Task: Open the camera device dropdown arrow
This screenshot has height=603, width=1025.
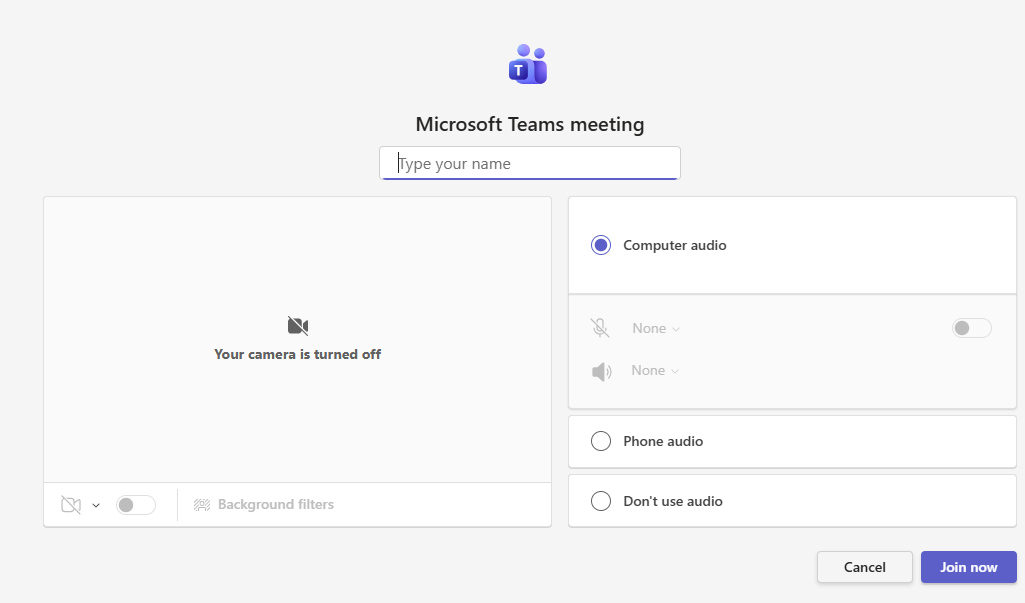Action: tap(96, 505)
